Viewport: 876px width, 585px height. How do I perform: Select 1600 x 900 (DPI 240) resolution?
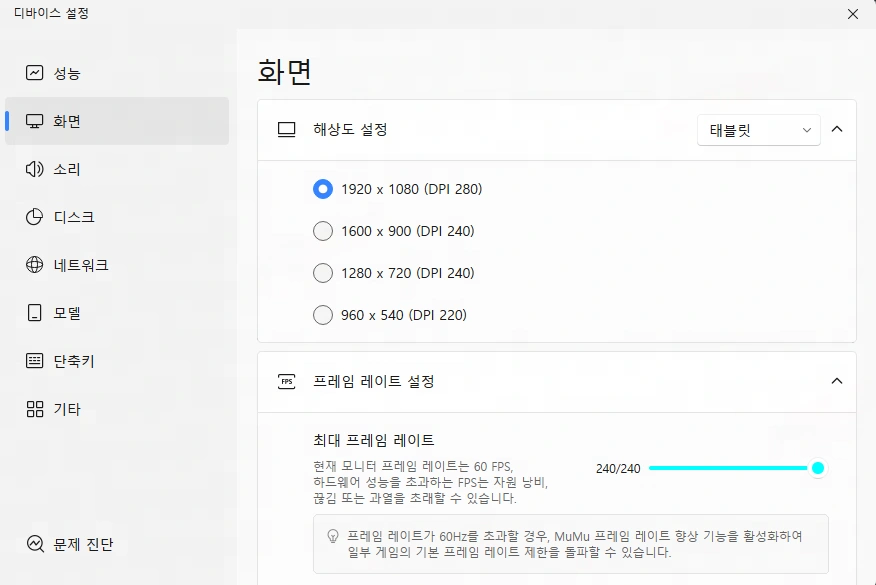[323, 231]
